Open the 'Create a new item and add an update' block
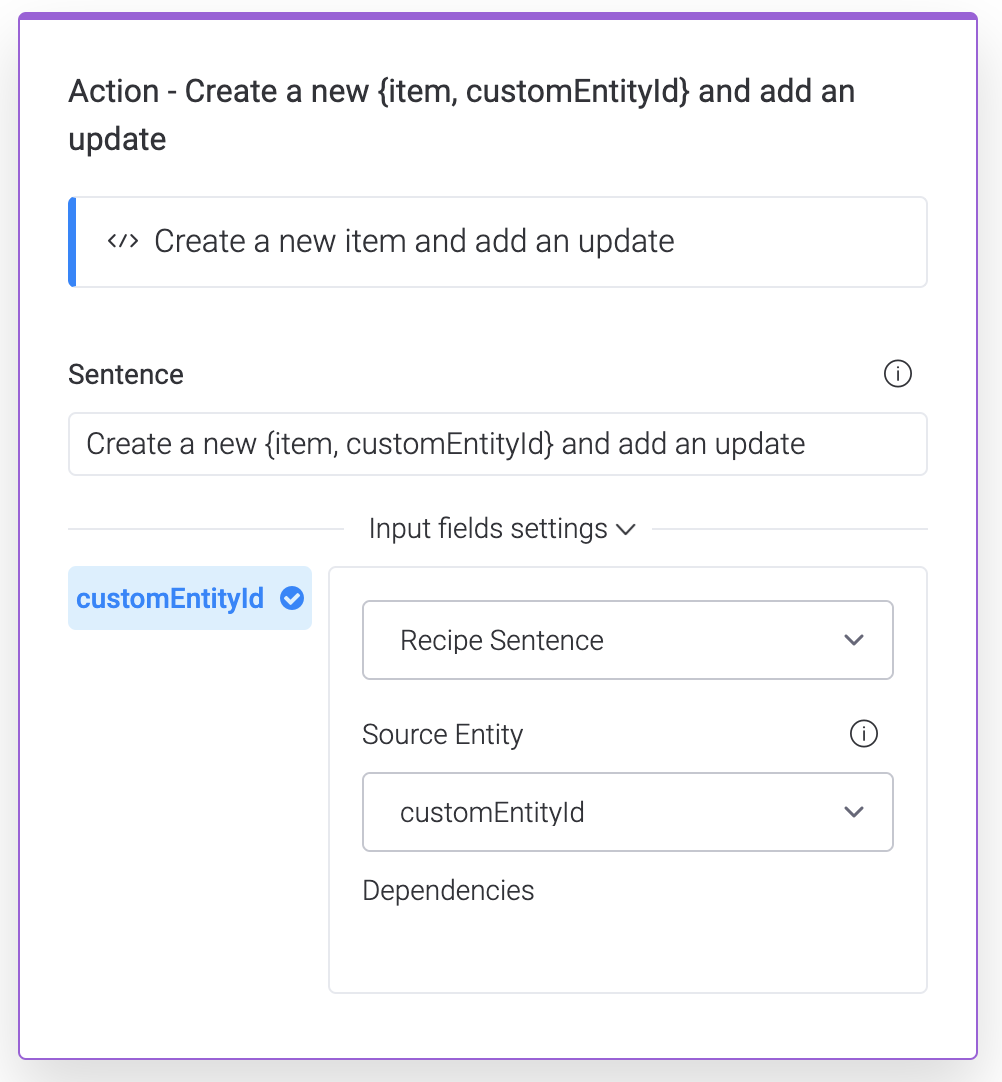The height and width of the screenshot is (1082, 1002). (500, 242)
